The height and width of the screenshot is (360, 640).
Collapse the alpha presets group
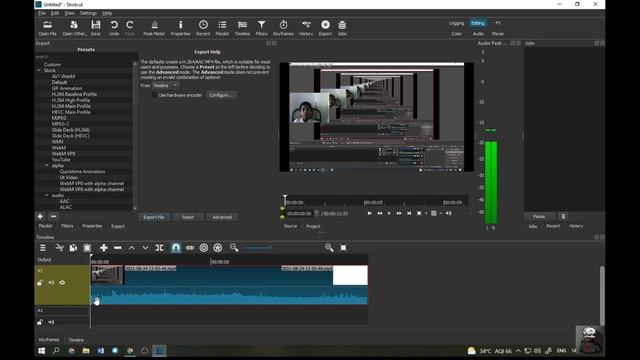pyautogui.click(x=47, y=166)
